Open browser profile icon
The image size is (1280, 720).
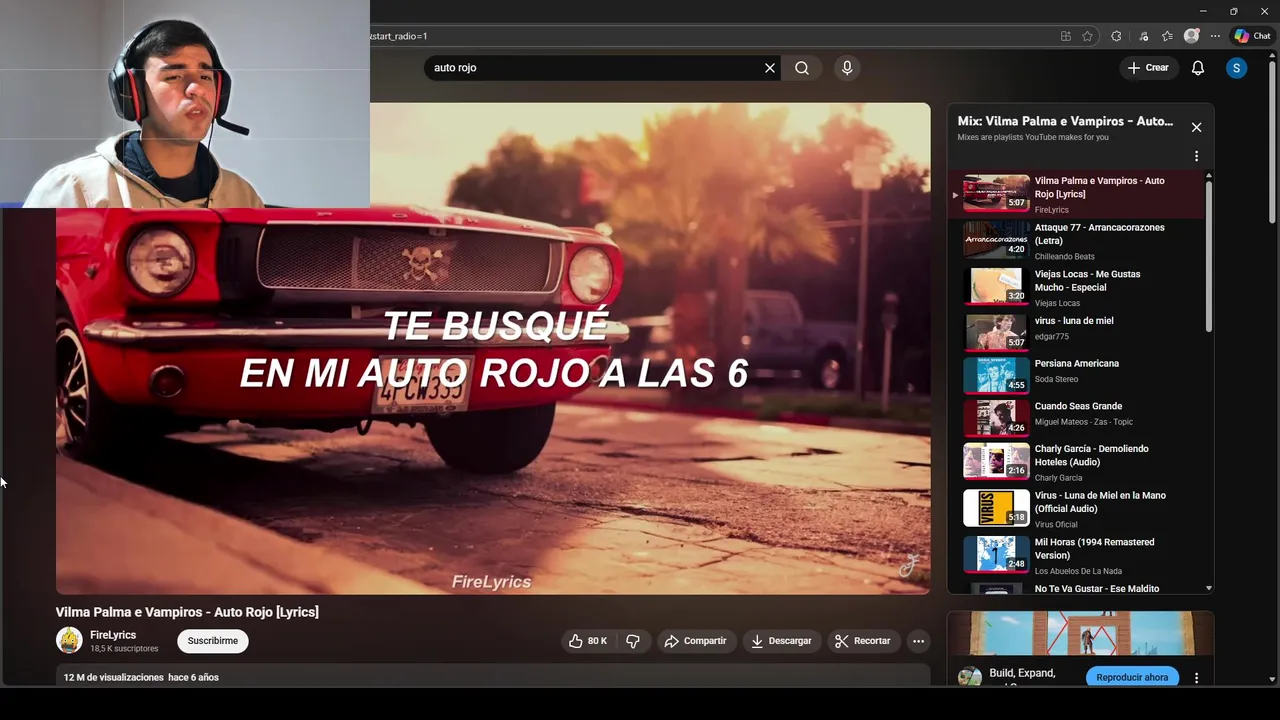(1191, 36)
